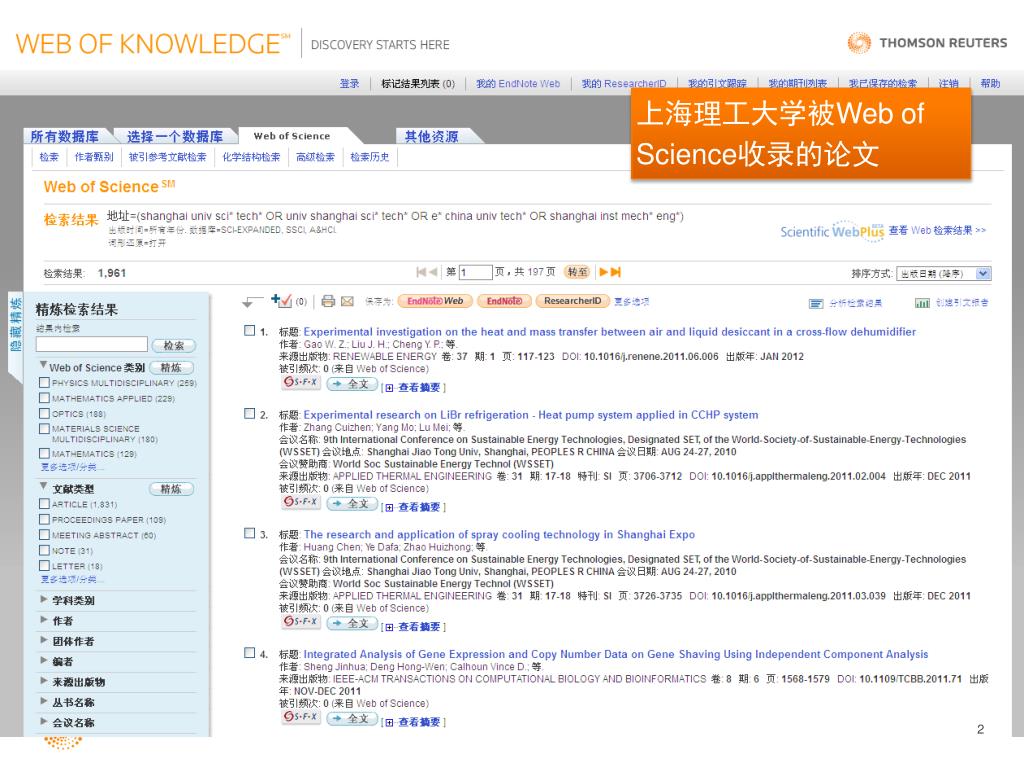Open 全文 full text for result 4
Image resolution: width=1024 pixels, height=768 pixels.
pos(352,718)
